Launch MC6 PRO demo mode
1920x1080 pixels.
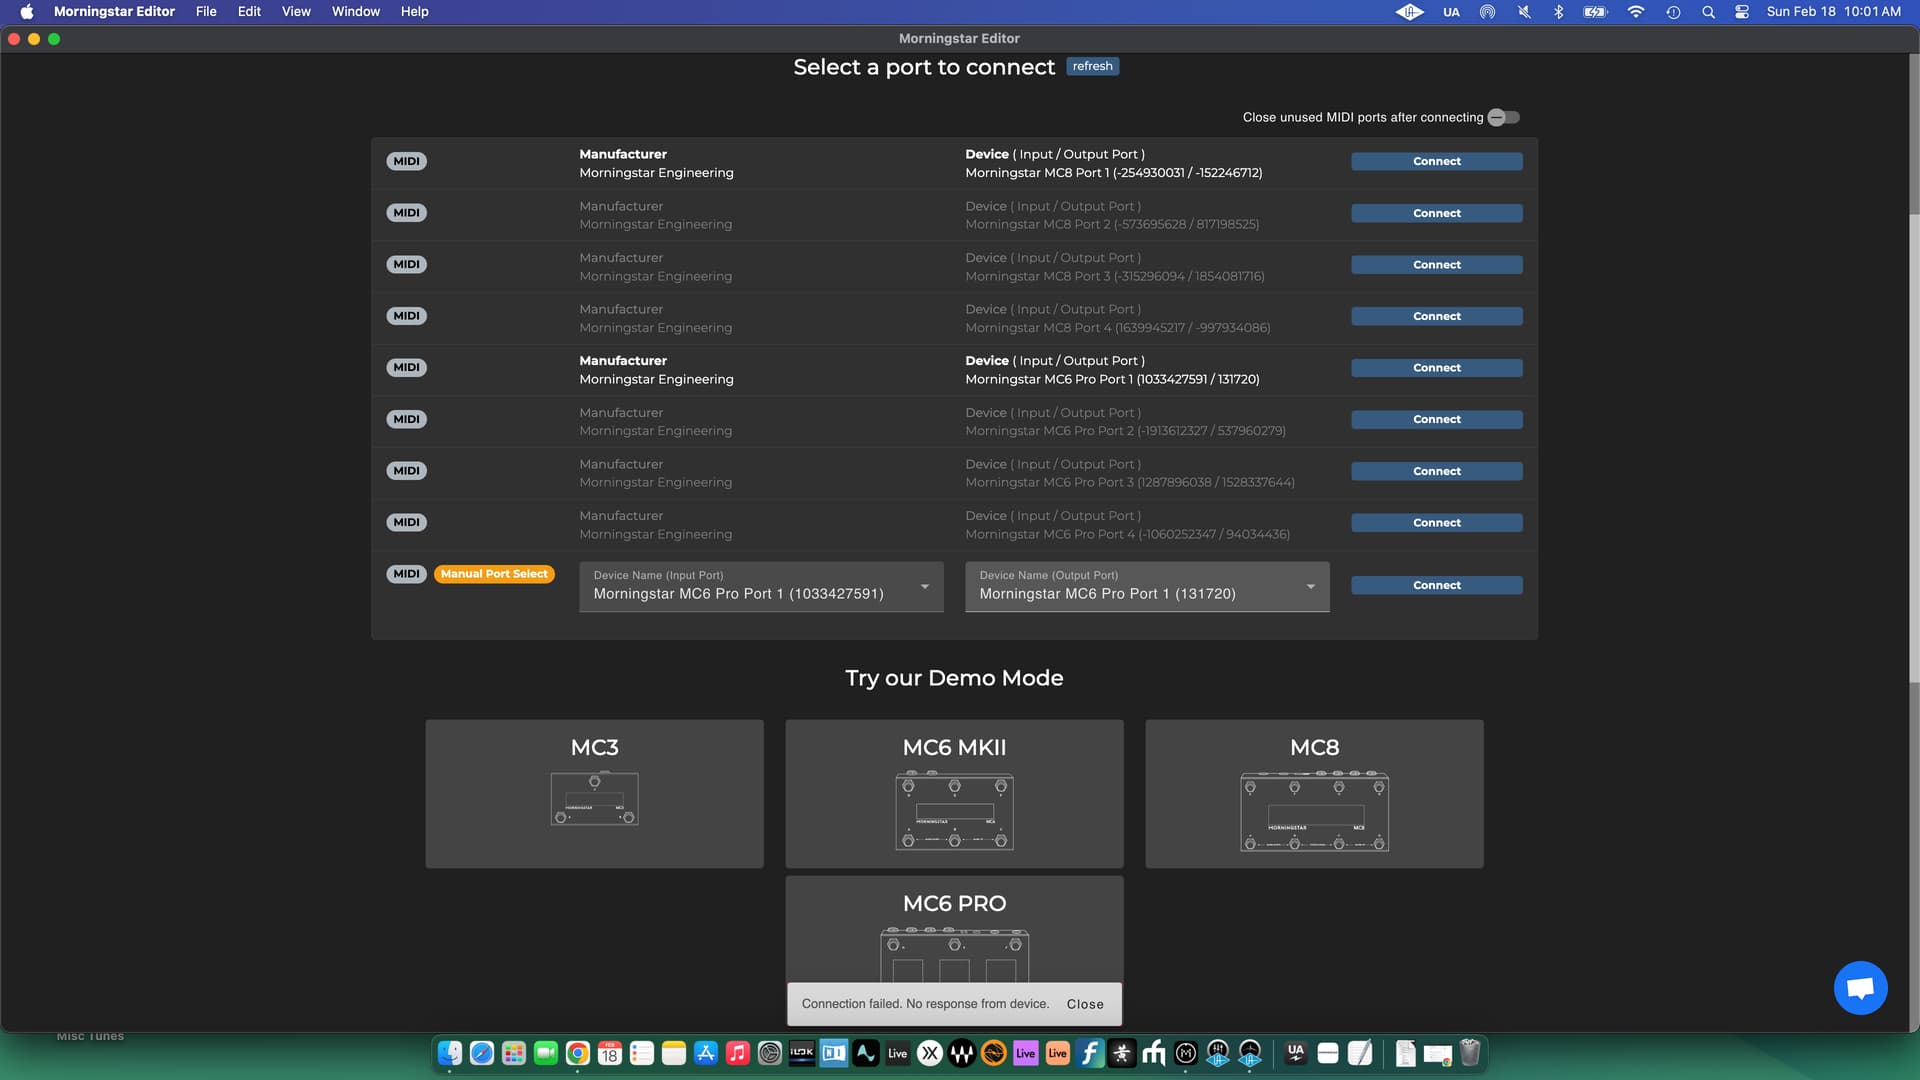point(954,930)
